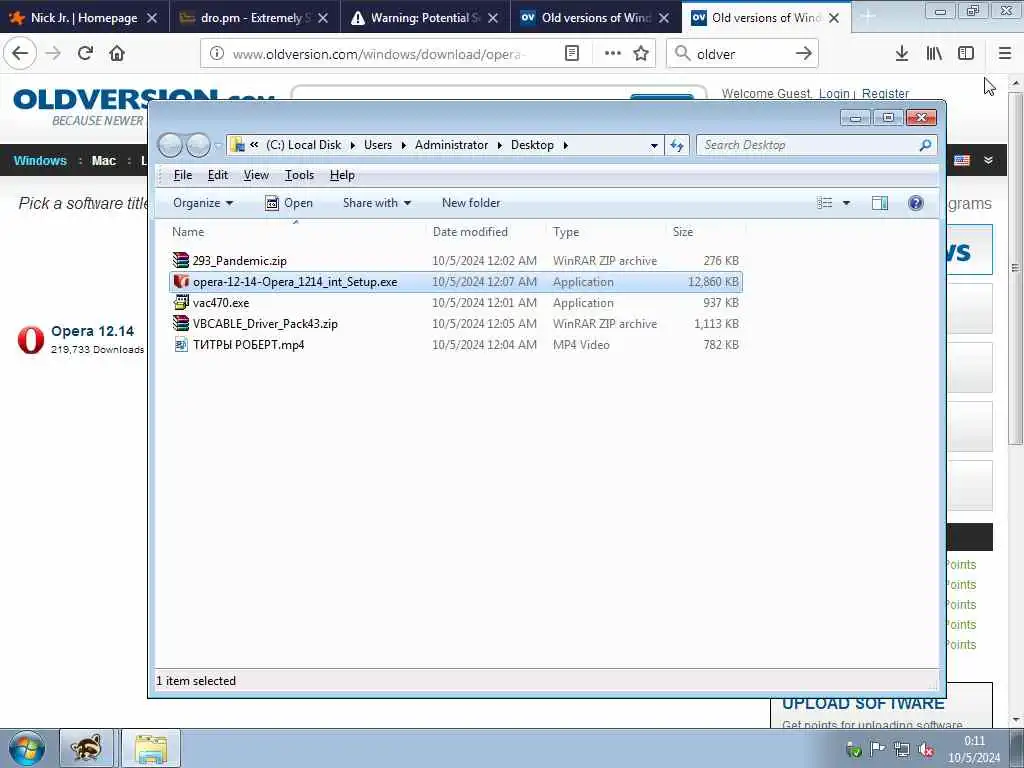Go to Firefox home page icon
1024x768 pixels.
click(117, 53)
